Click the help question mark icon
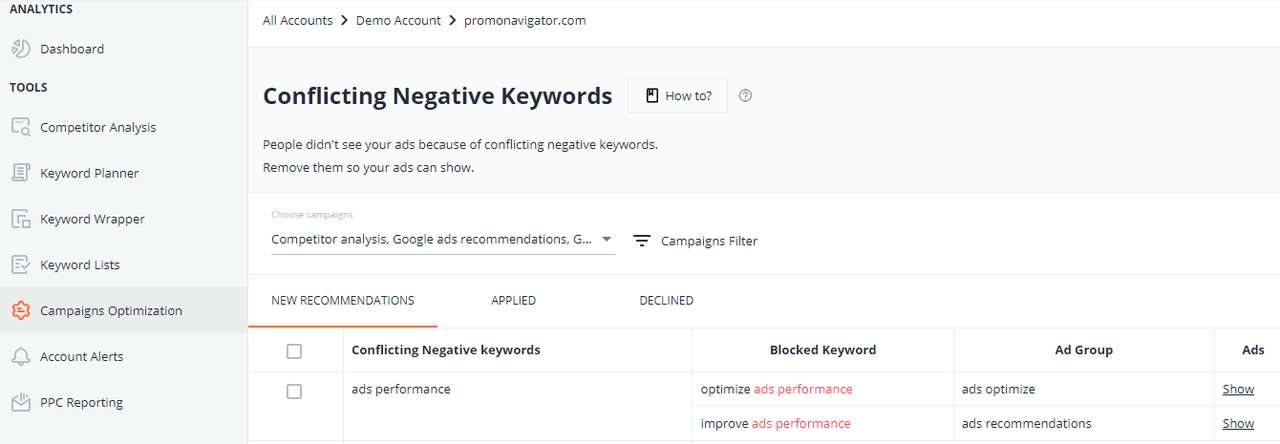This screenshot has width=1280, height=444. [745, 96]
